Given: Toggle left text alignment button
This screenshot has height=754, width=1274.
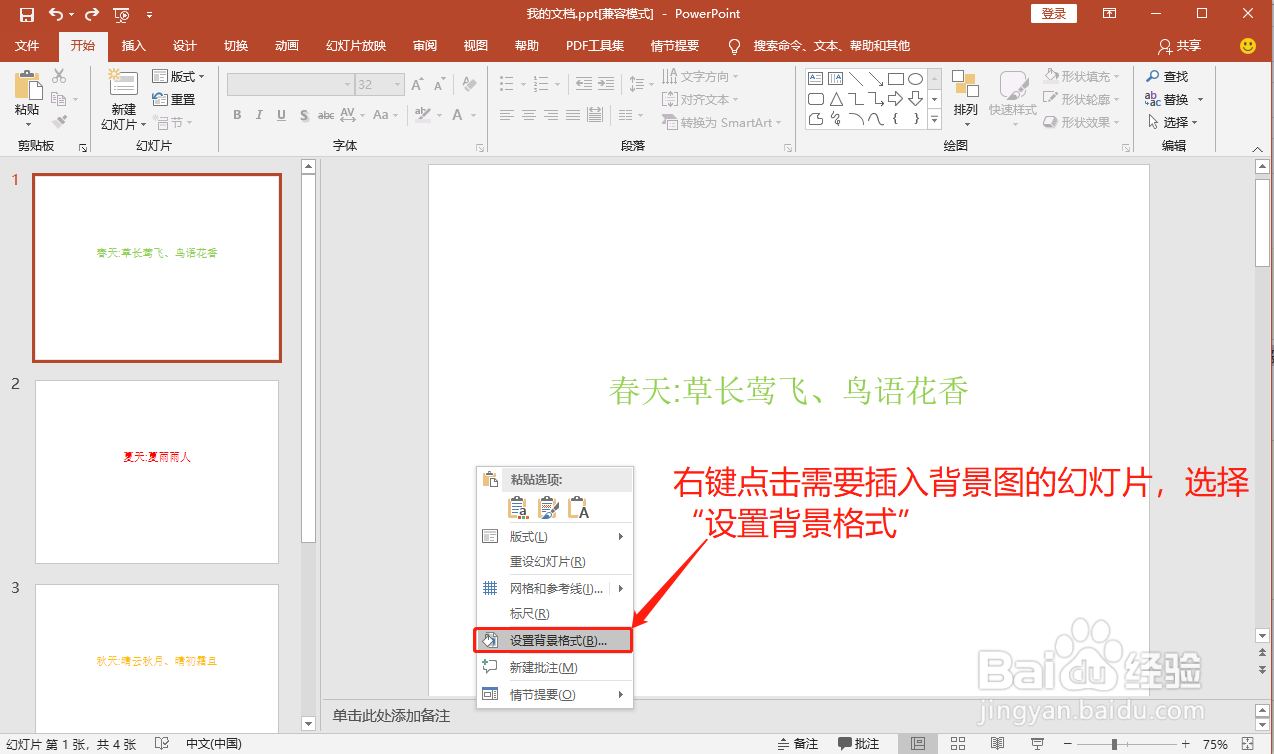Looking at the screenshot, I should [x=507, y=115].
